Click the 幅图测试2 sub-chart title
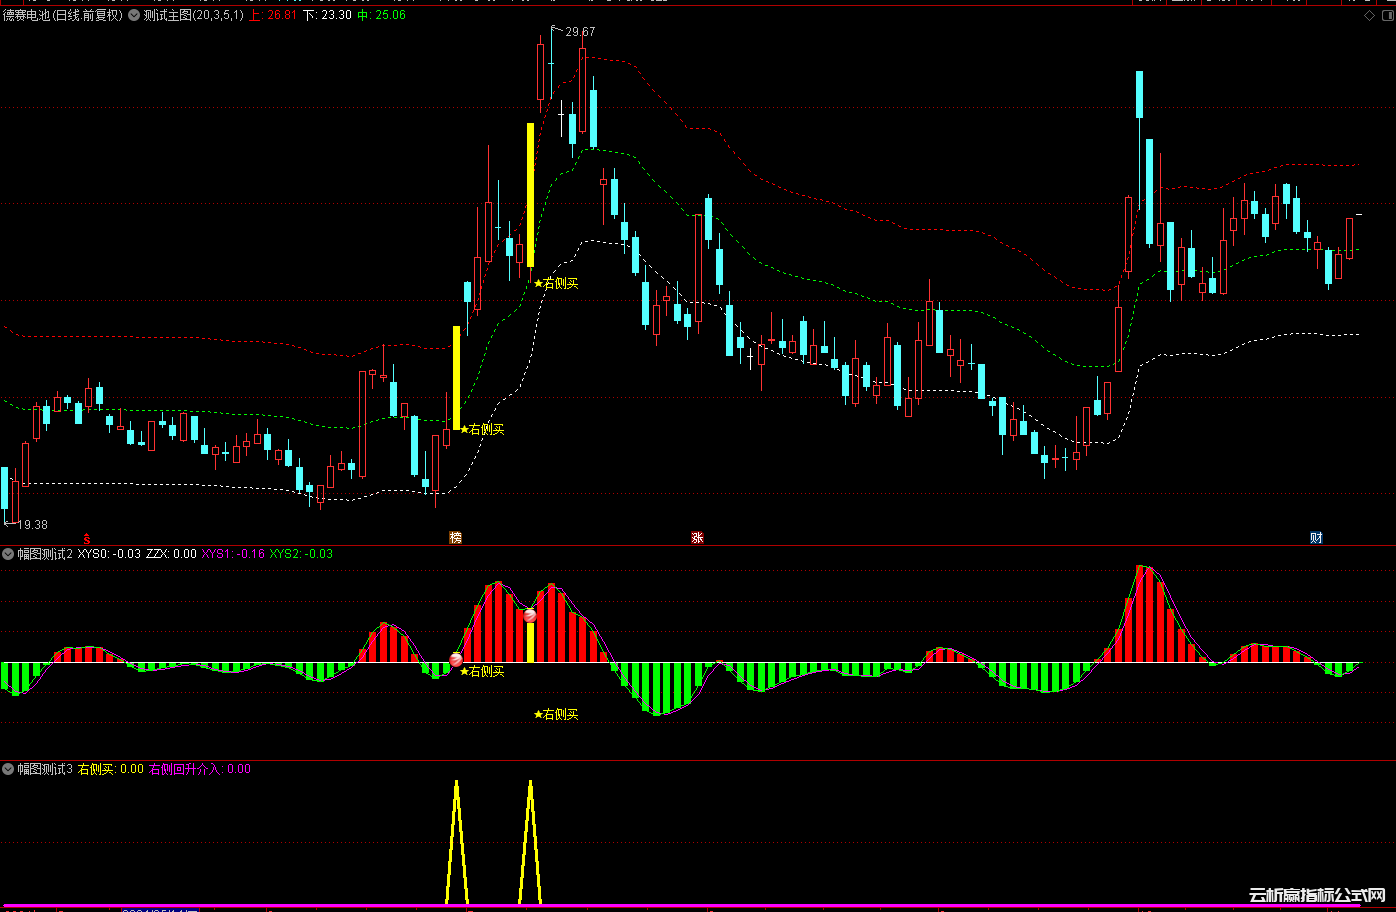This screenshot has width=1396, height=912. pos(45,554)
